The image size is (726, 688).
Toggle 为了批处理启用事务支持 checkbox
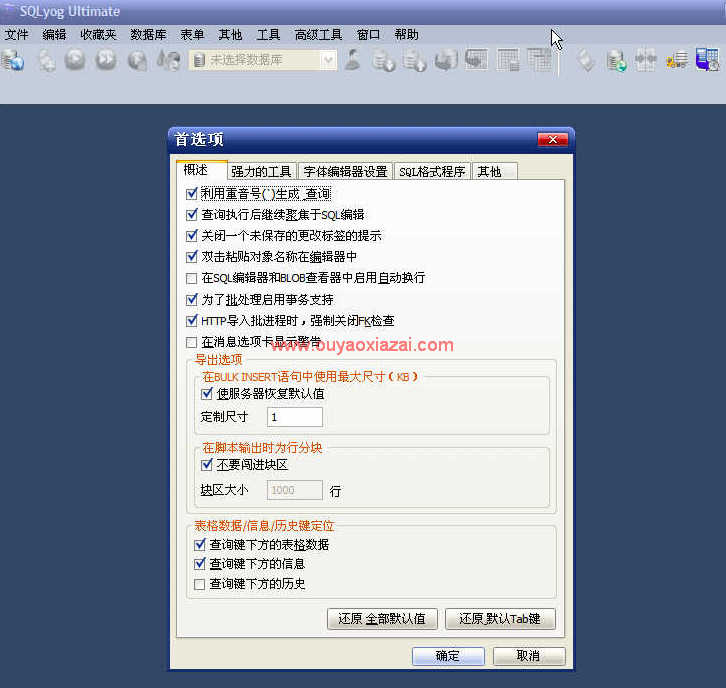pos(192,300)
